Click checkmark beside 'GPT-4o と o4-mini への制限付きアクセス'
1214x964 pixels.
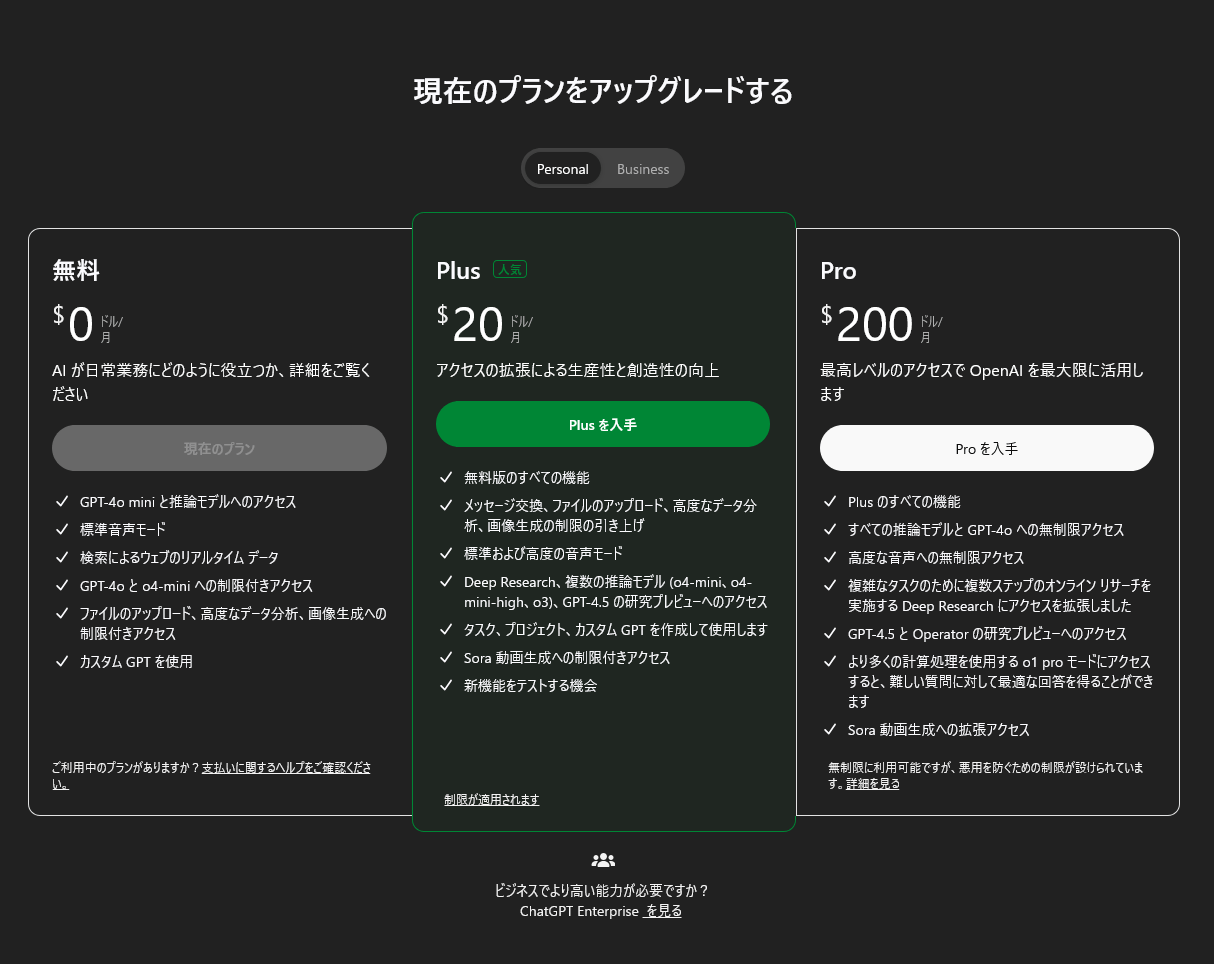(62, 586)
